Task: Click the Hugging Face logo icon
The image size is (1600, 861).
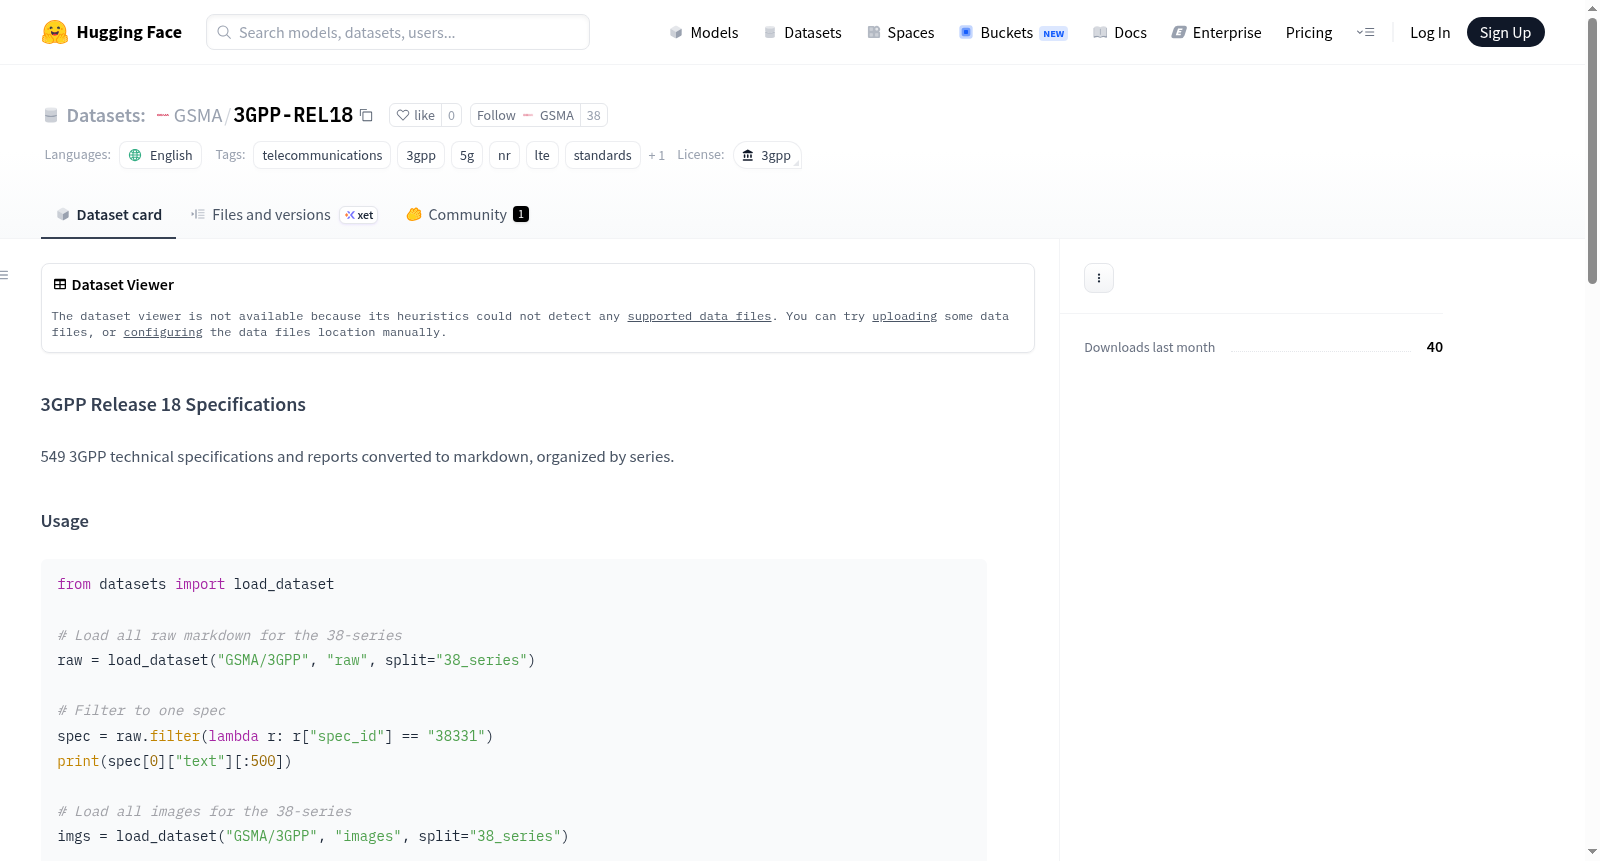Action: click(55, 32)
